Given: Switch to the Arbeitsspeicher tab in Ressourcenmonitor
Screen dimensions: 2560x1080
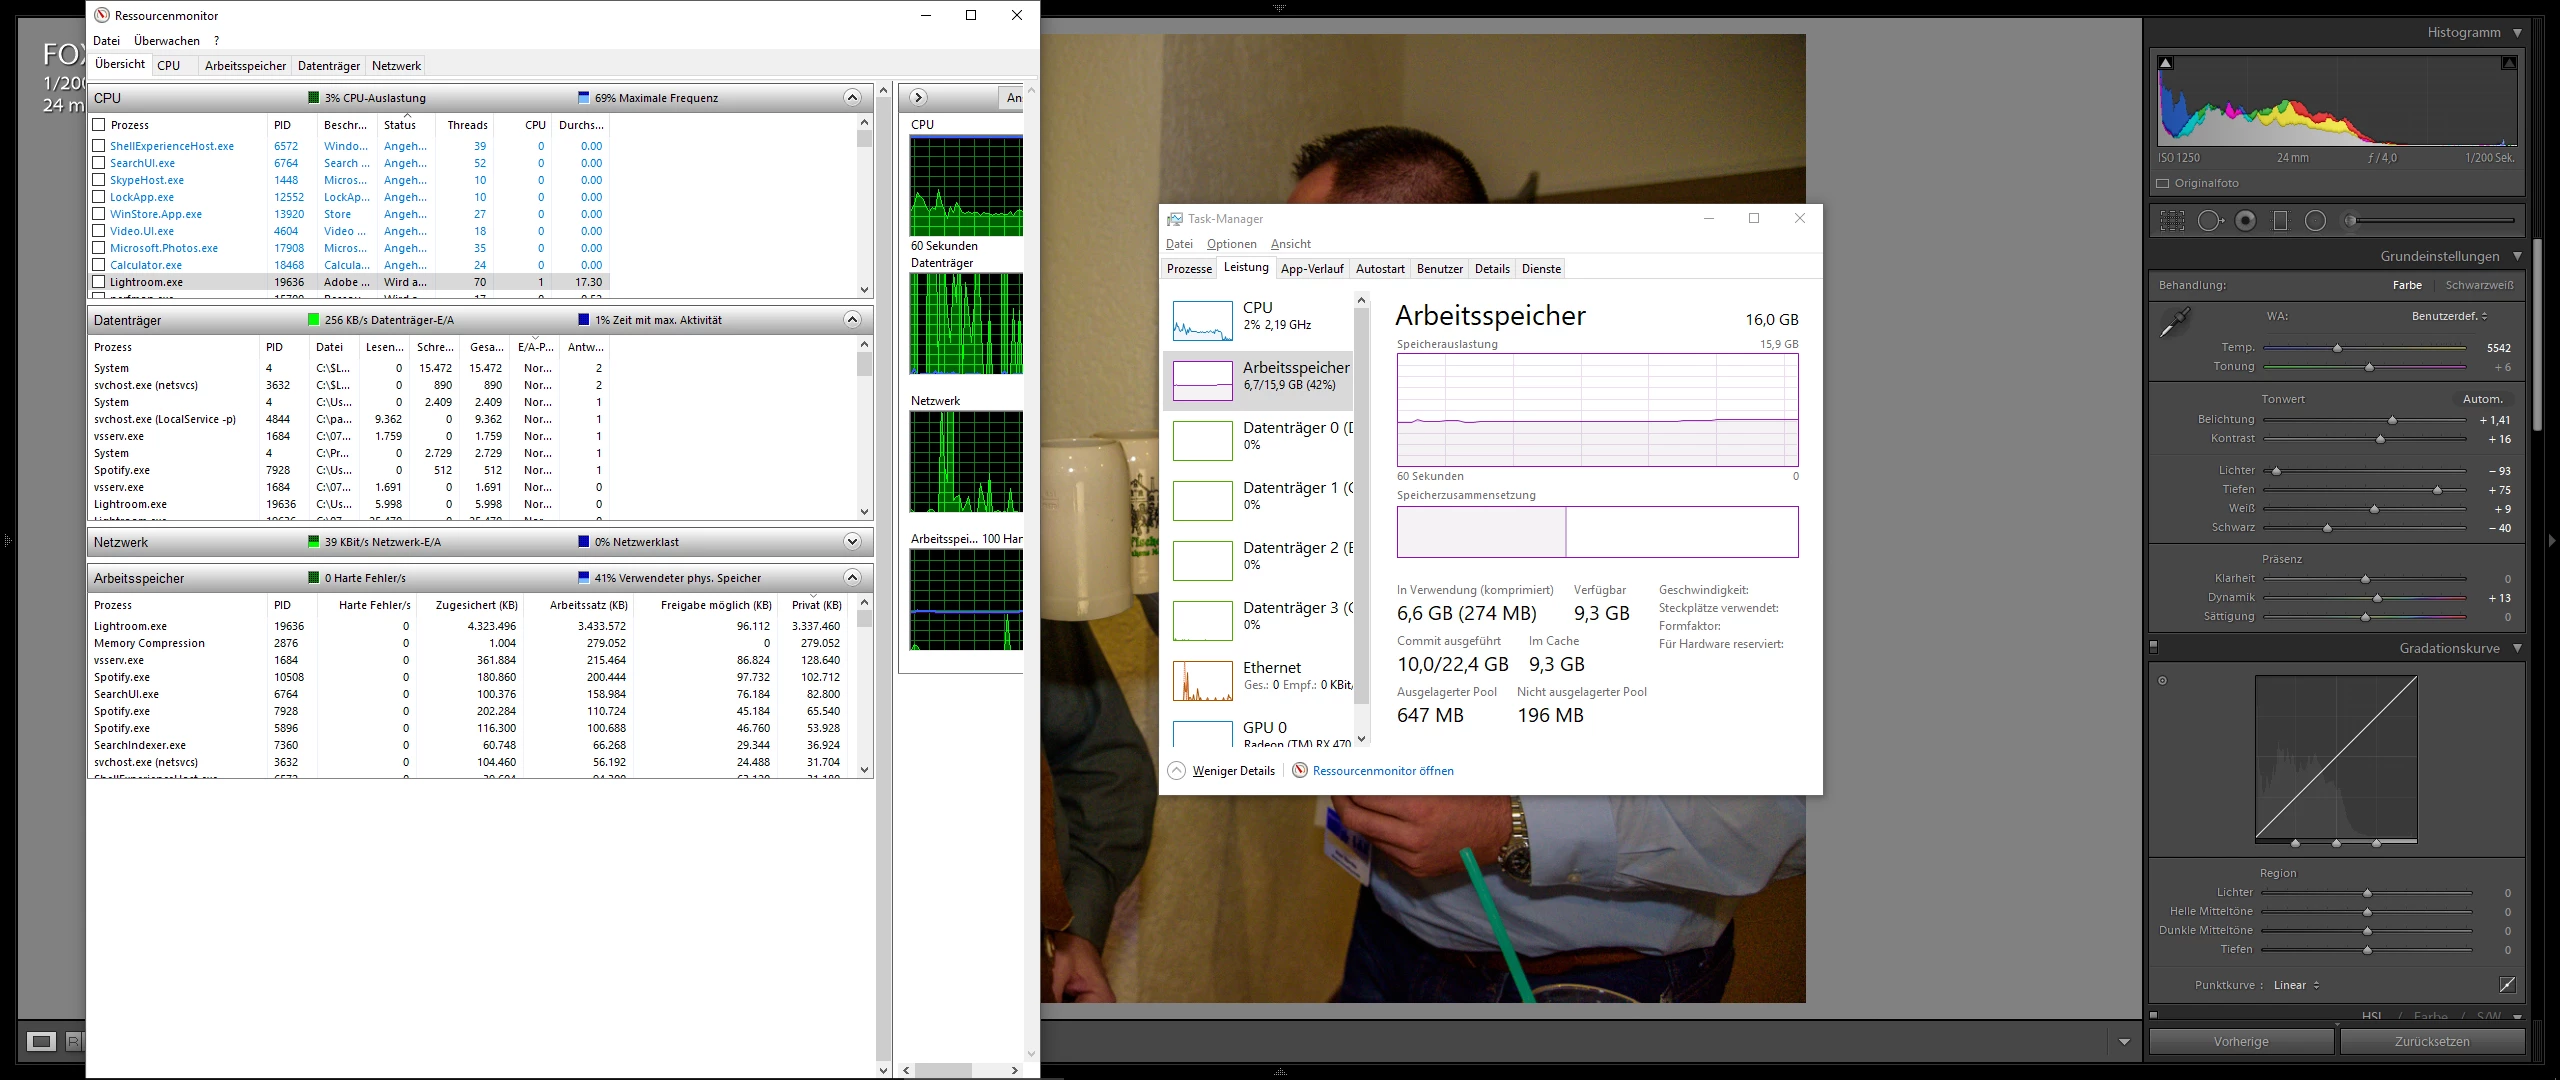Looking at the screenshot, I should 245,66.
